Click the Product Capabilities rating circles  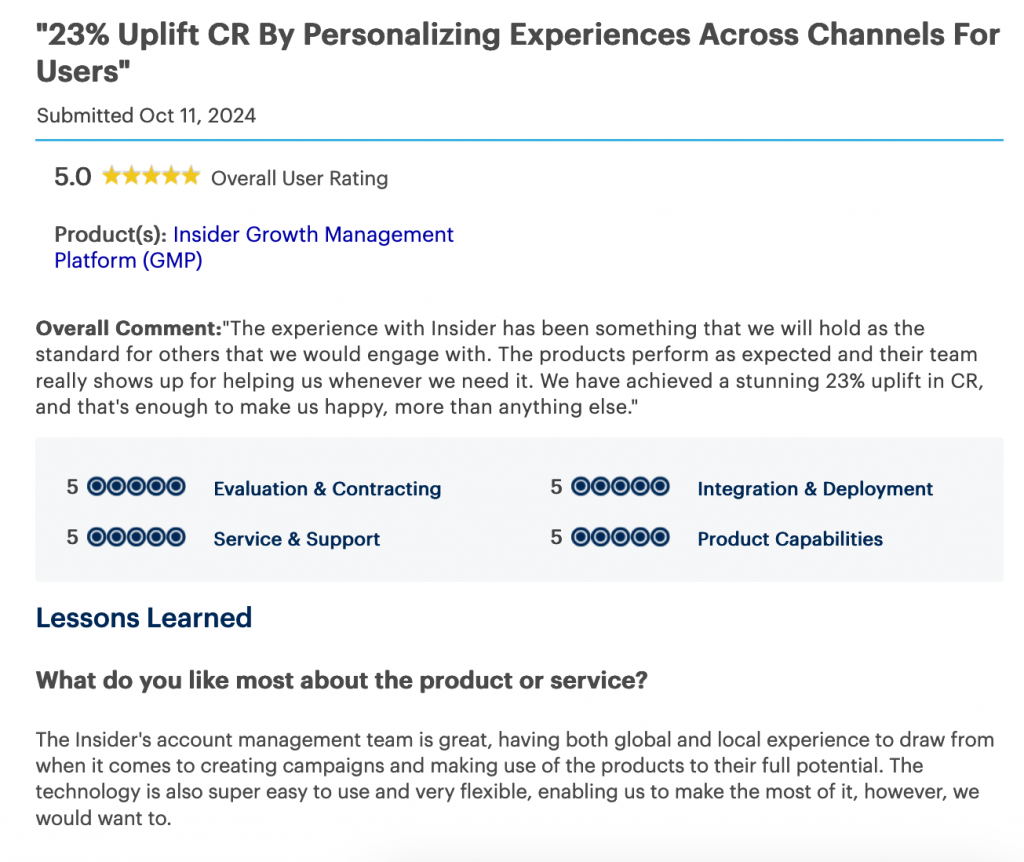click(x=620, y=537)
